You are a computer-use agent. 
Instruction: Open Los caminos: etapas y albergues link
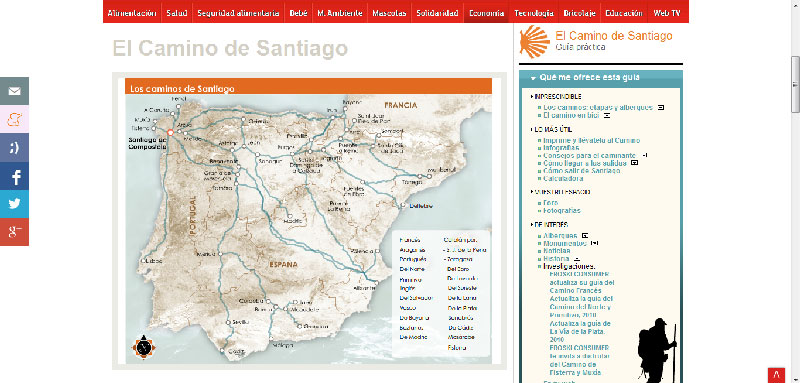pos(598,108)
